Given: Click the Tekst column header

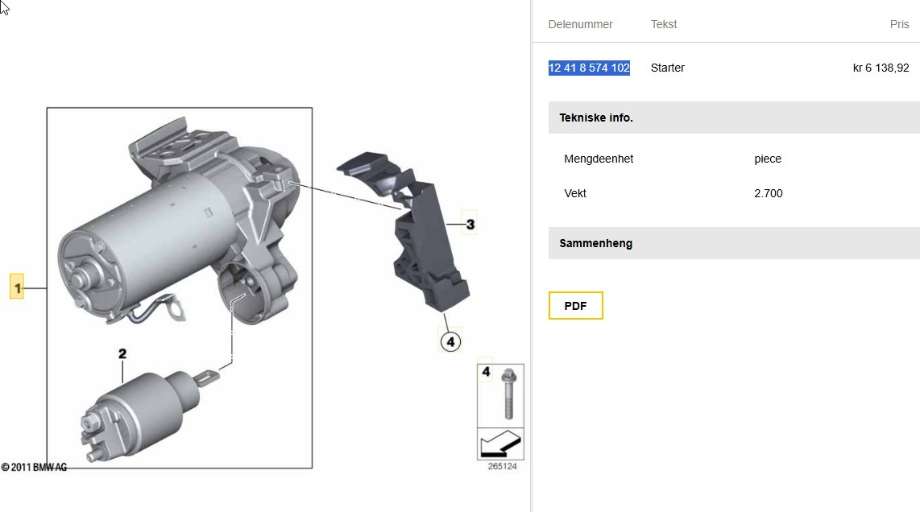Looking at the screenshot, I should pyautogui.click(x=664, y=24).
